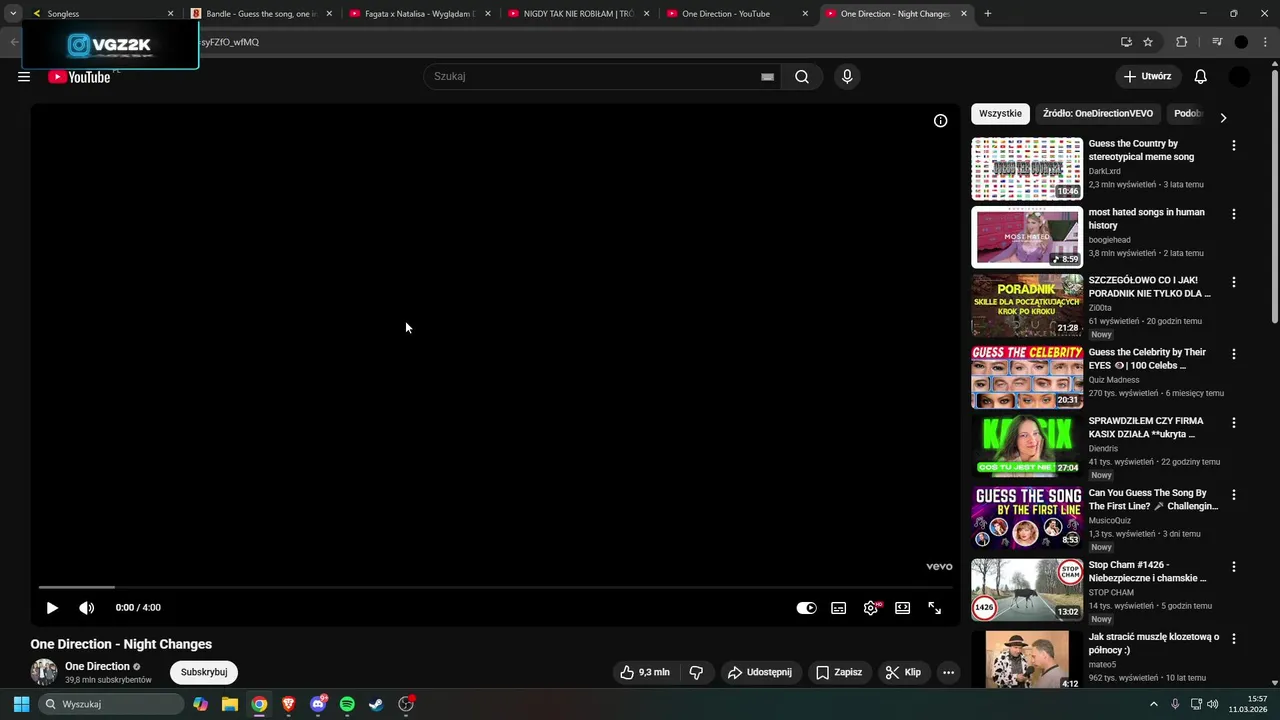1280x720 pixels.
Task: Go to YouTube home via logo
Action: 79,77
